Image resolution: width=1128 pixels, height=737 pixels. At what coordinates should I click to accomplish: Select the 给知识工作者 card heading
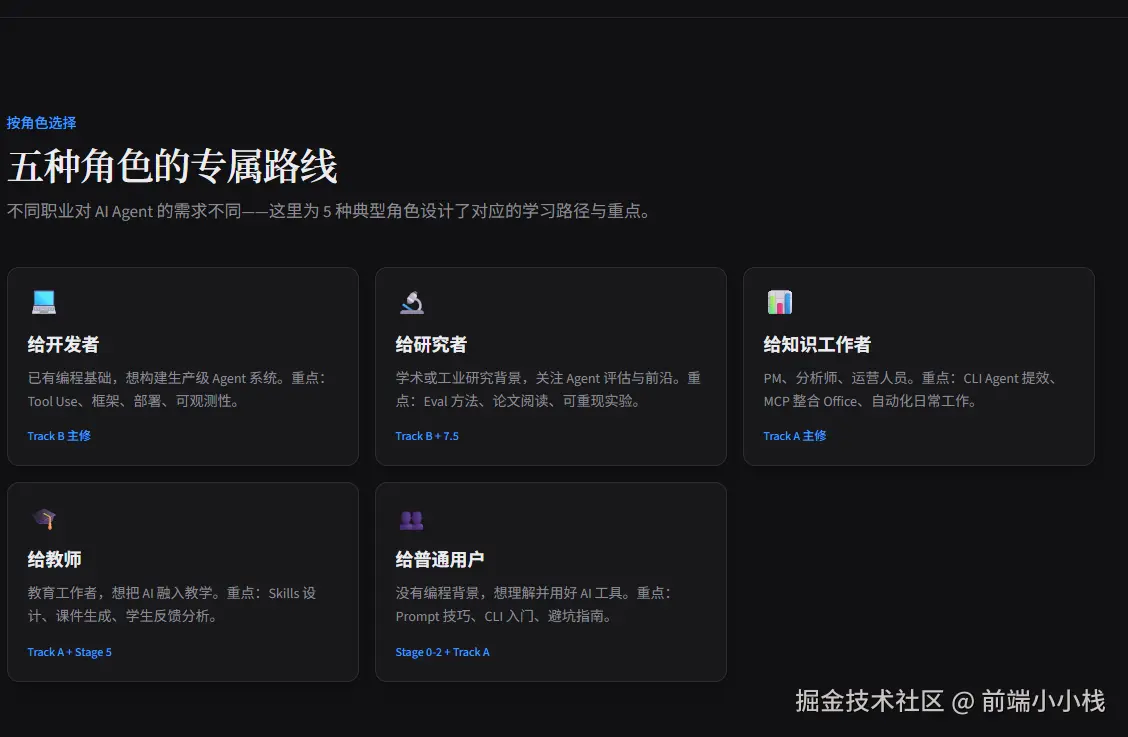click(x=817, y=345)
